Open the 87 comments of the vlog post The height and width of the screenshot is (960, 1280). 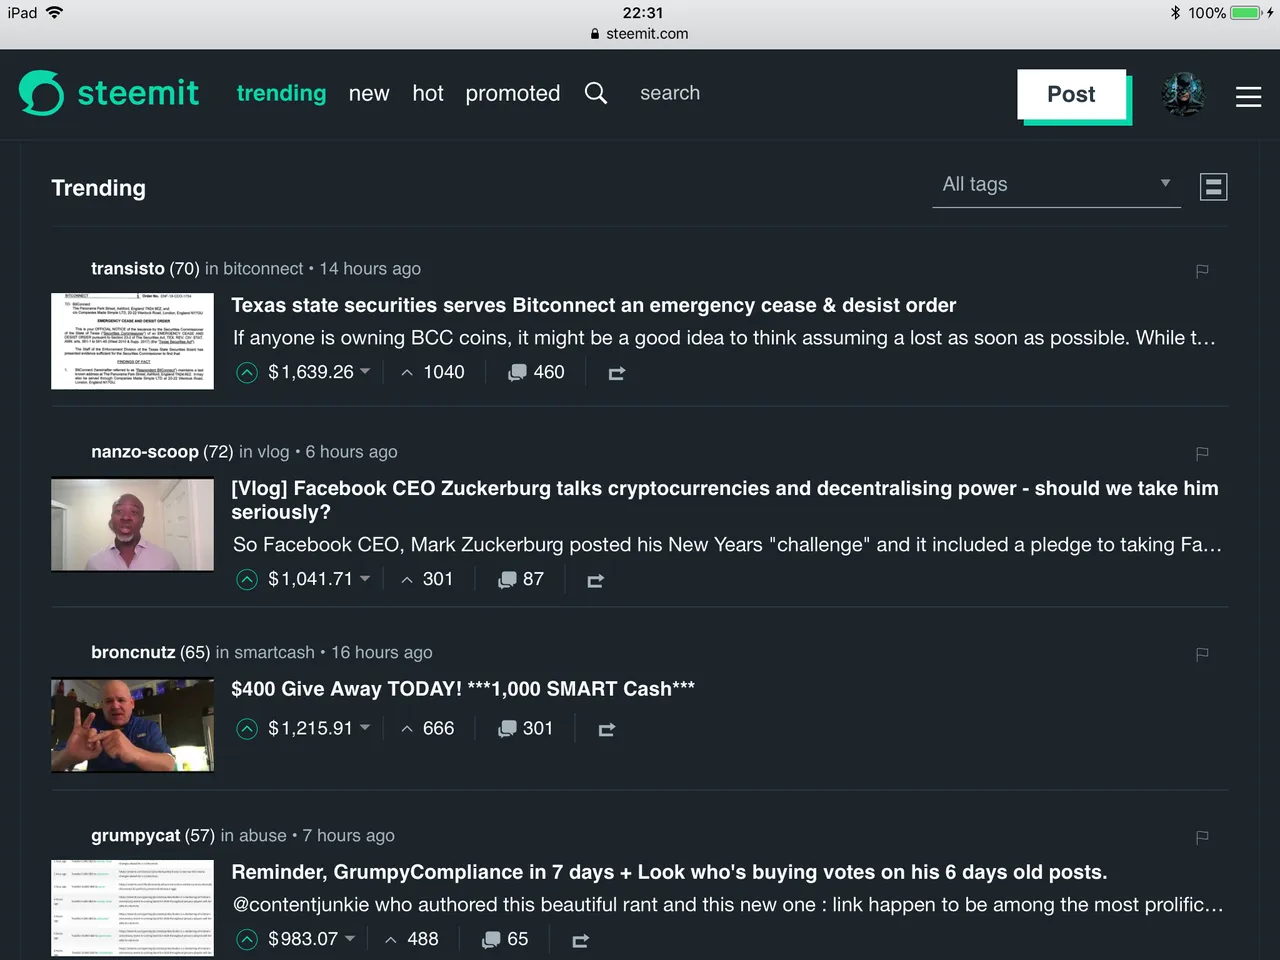coord(521,579)
